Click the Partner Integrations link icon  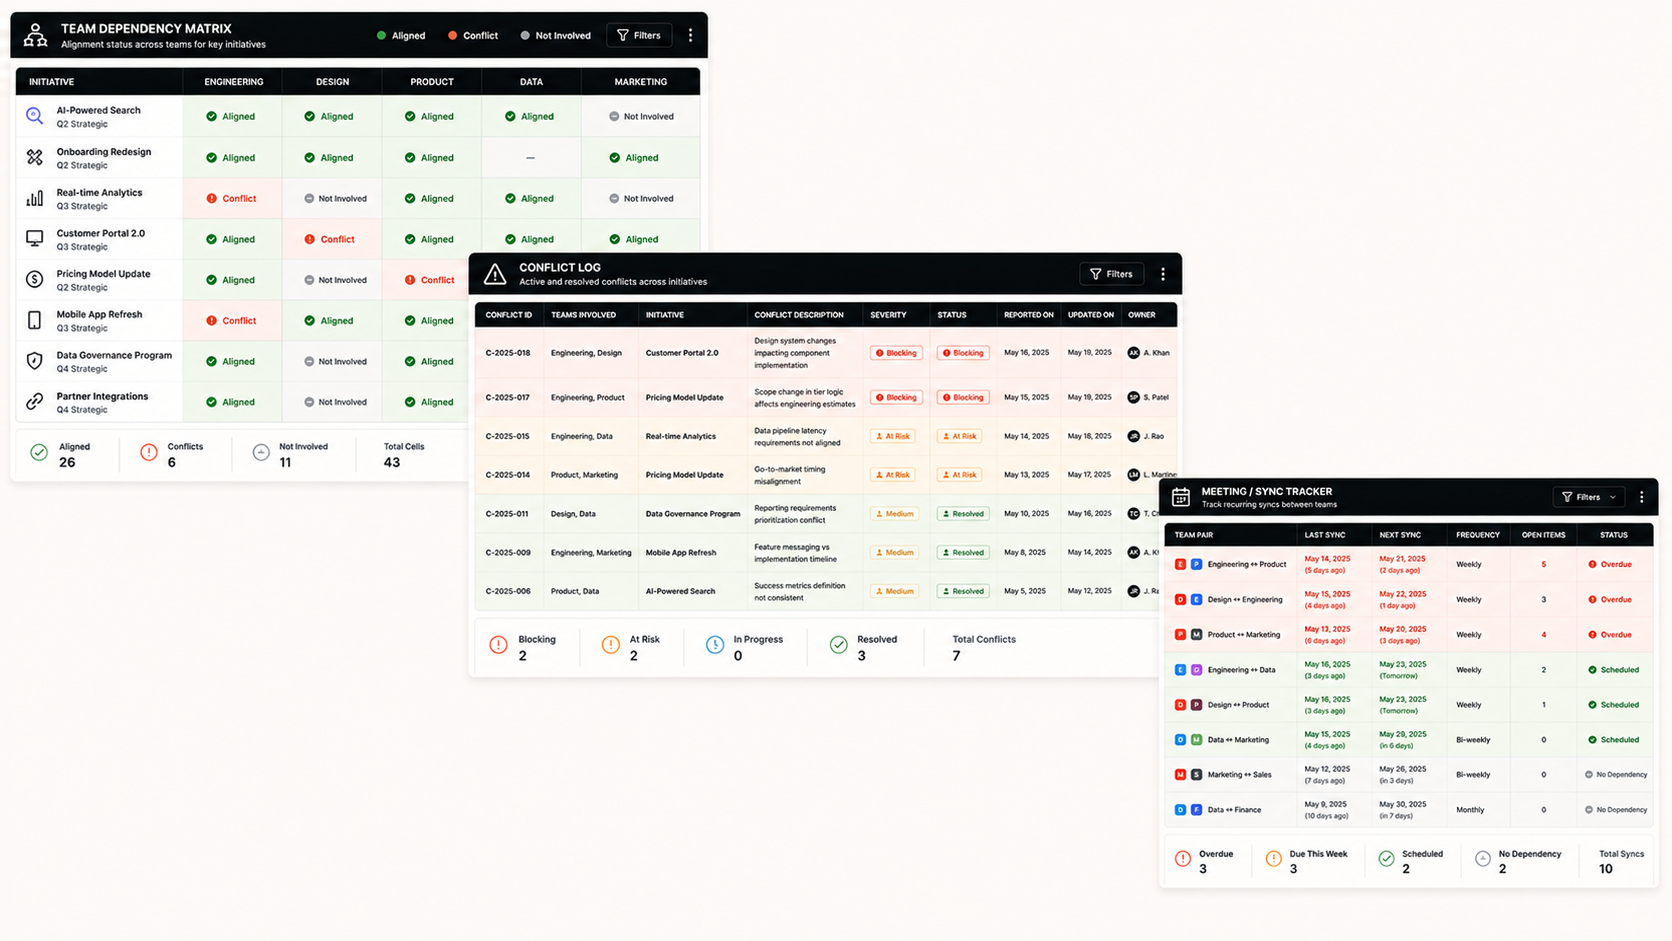[35, 402]
